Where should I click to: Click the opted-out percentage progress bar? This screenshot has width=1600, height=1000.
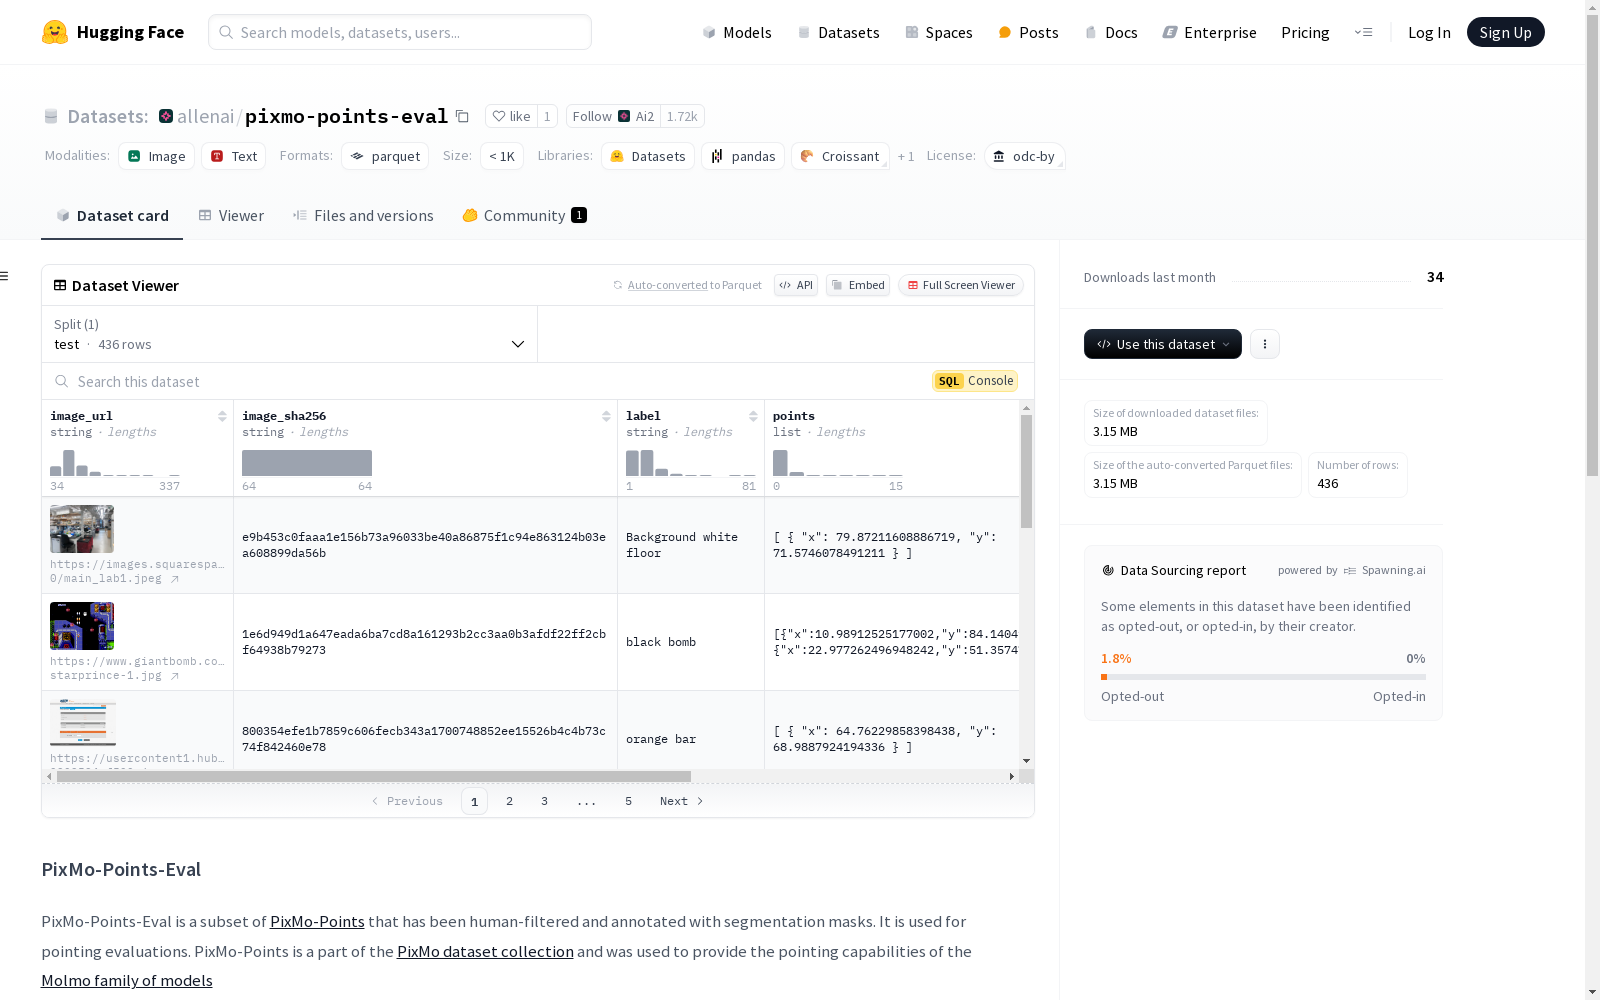pos(1263,677)
